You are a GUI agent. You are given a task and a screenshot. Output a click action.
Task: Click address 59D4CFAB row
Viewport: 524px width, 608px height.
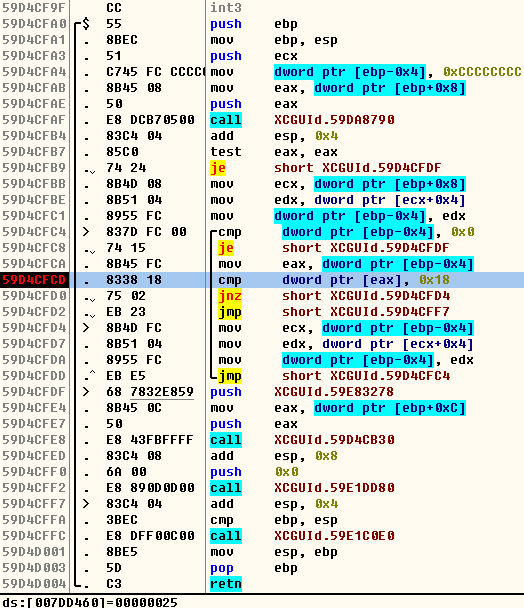click(x=34, y=88)
